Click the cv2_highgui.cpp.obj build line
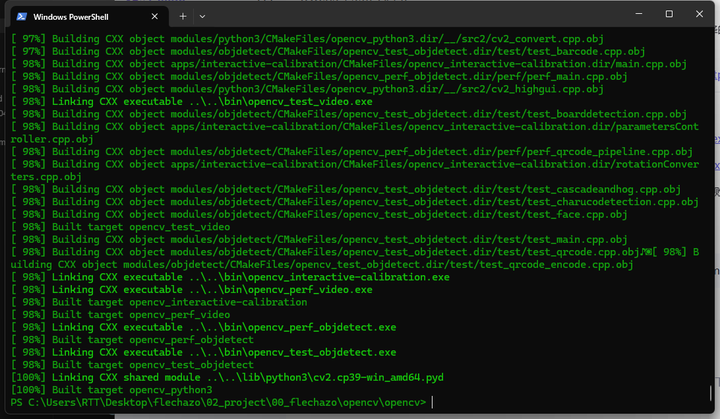This screenshot has height=419, width=720. point(307,89)
